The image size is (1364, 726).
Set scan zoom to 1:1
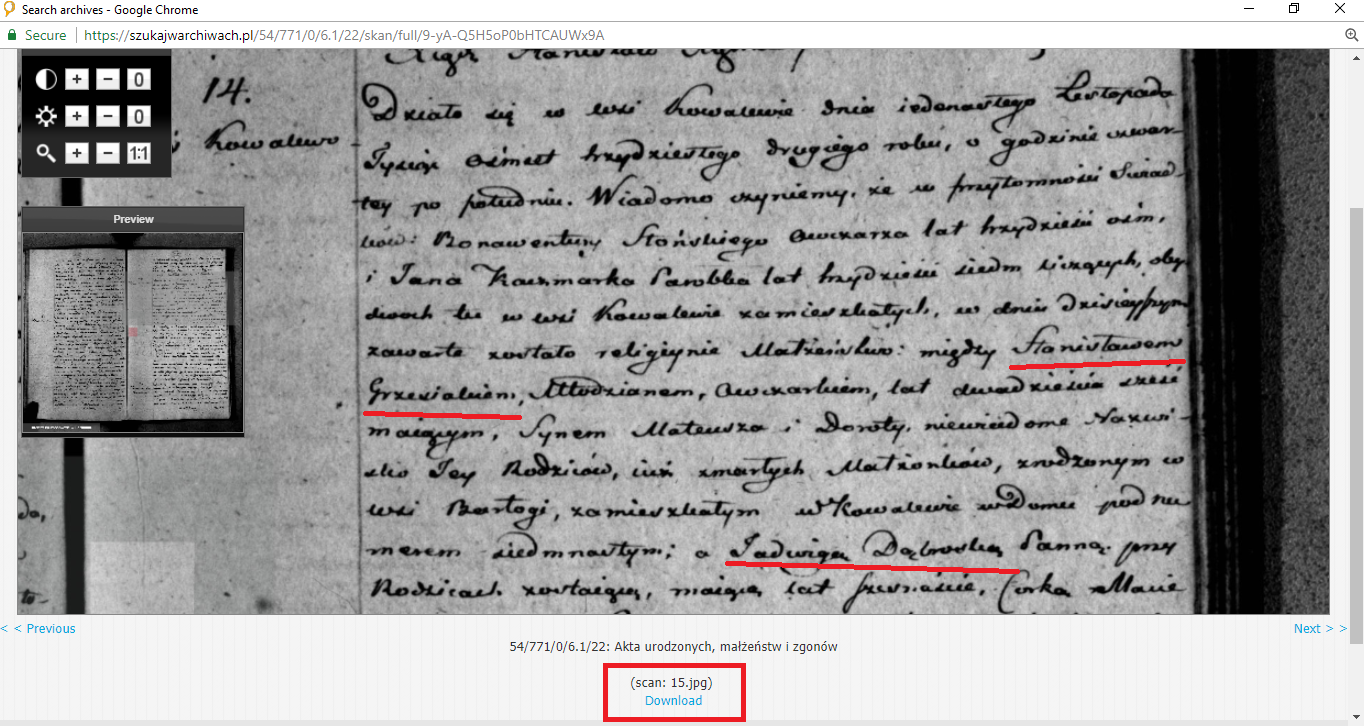tap(139, 153)
